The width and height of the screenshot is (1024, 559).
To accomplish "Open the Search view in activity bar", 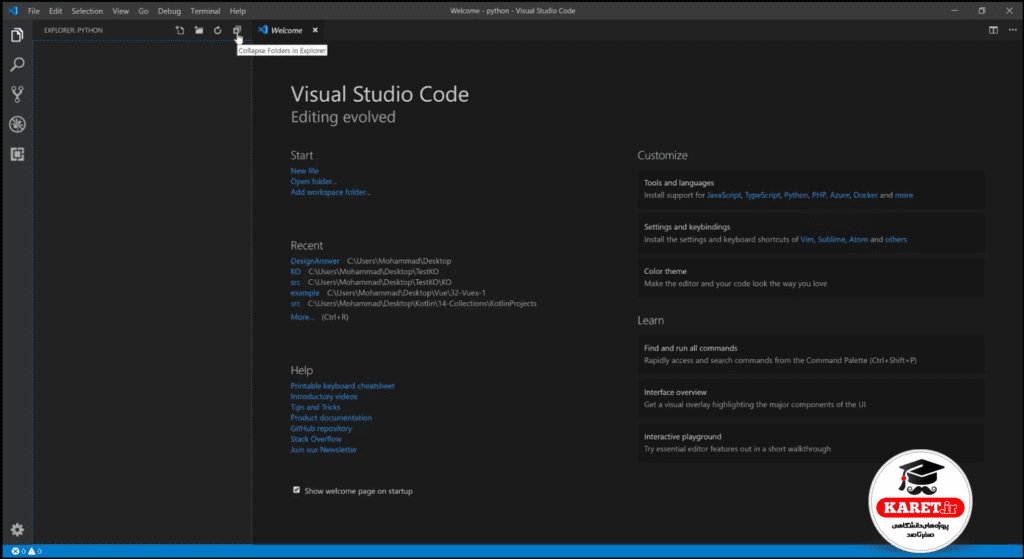I will tap(17, 64).
